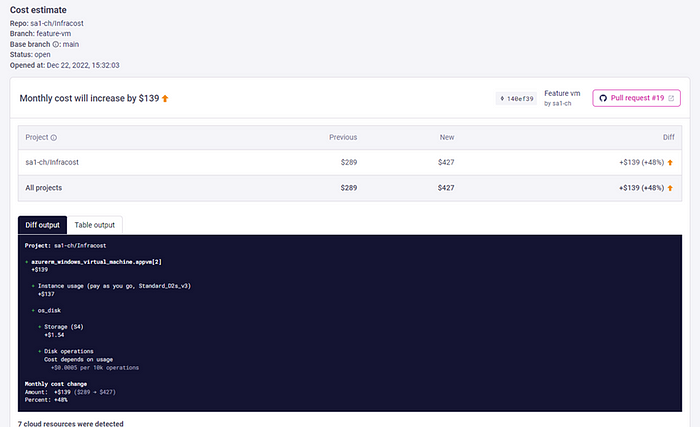Click the GitHub icon in pull request button
Screen dimensions: 700x427
(x=603, y=98)
